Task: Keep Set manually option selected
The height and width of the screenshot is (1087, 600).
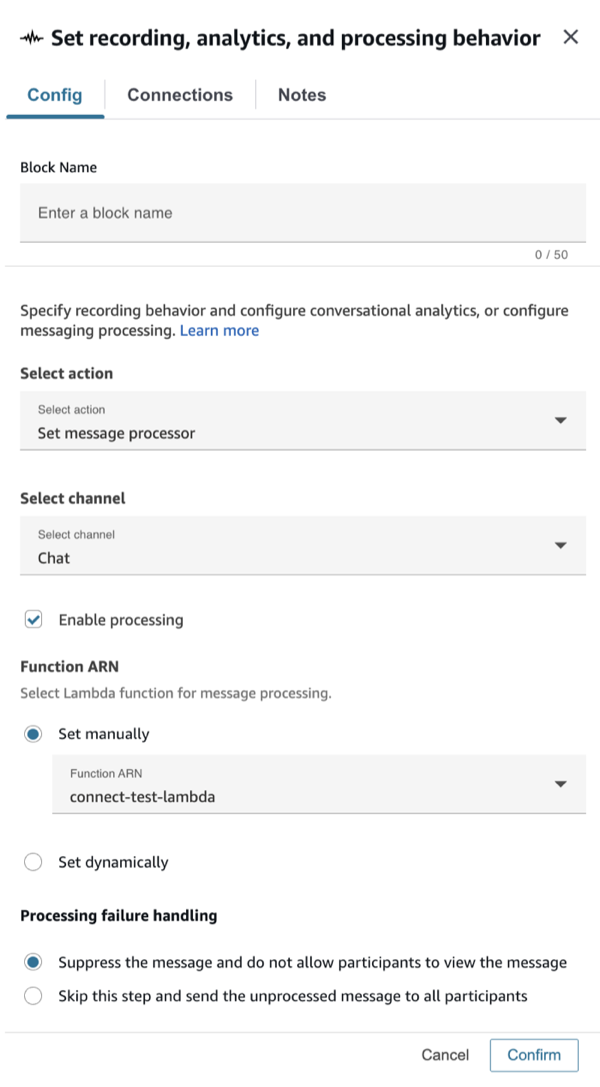Action: pos(31,733)
